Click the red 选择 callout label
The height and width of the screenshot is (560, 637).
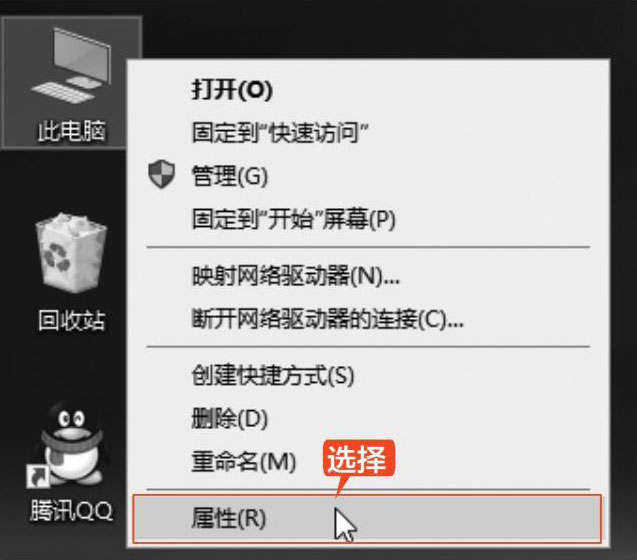pos(358,460)
